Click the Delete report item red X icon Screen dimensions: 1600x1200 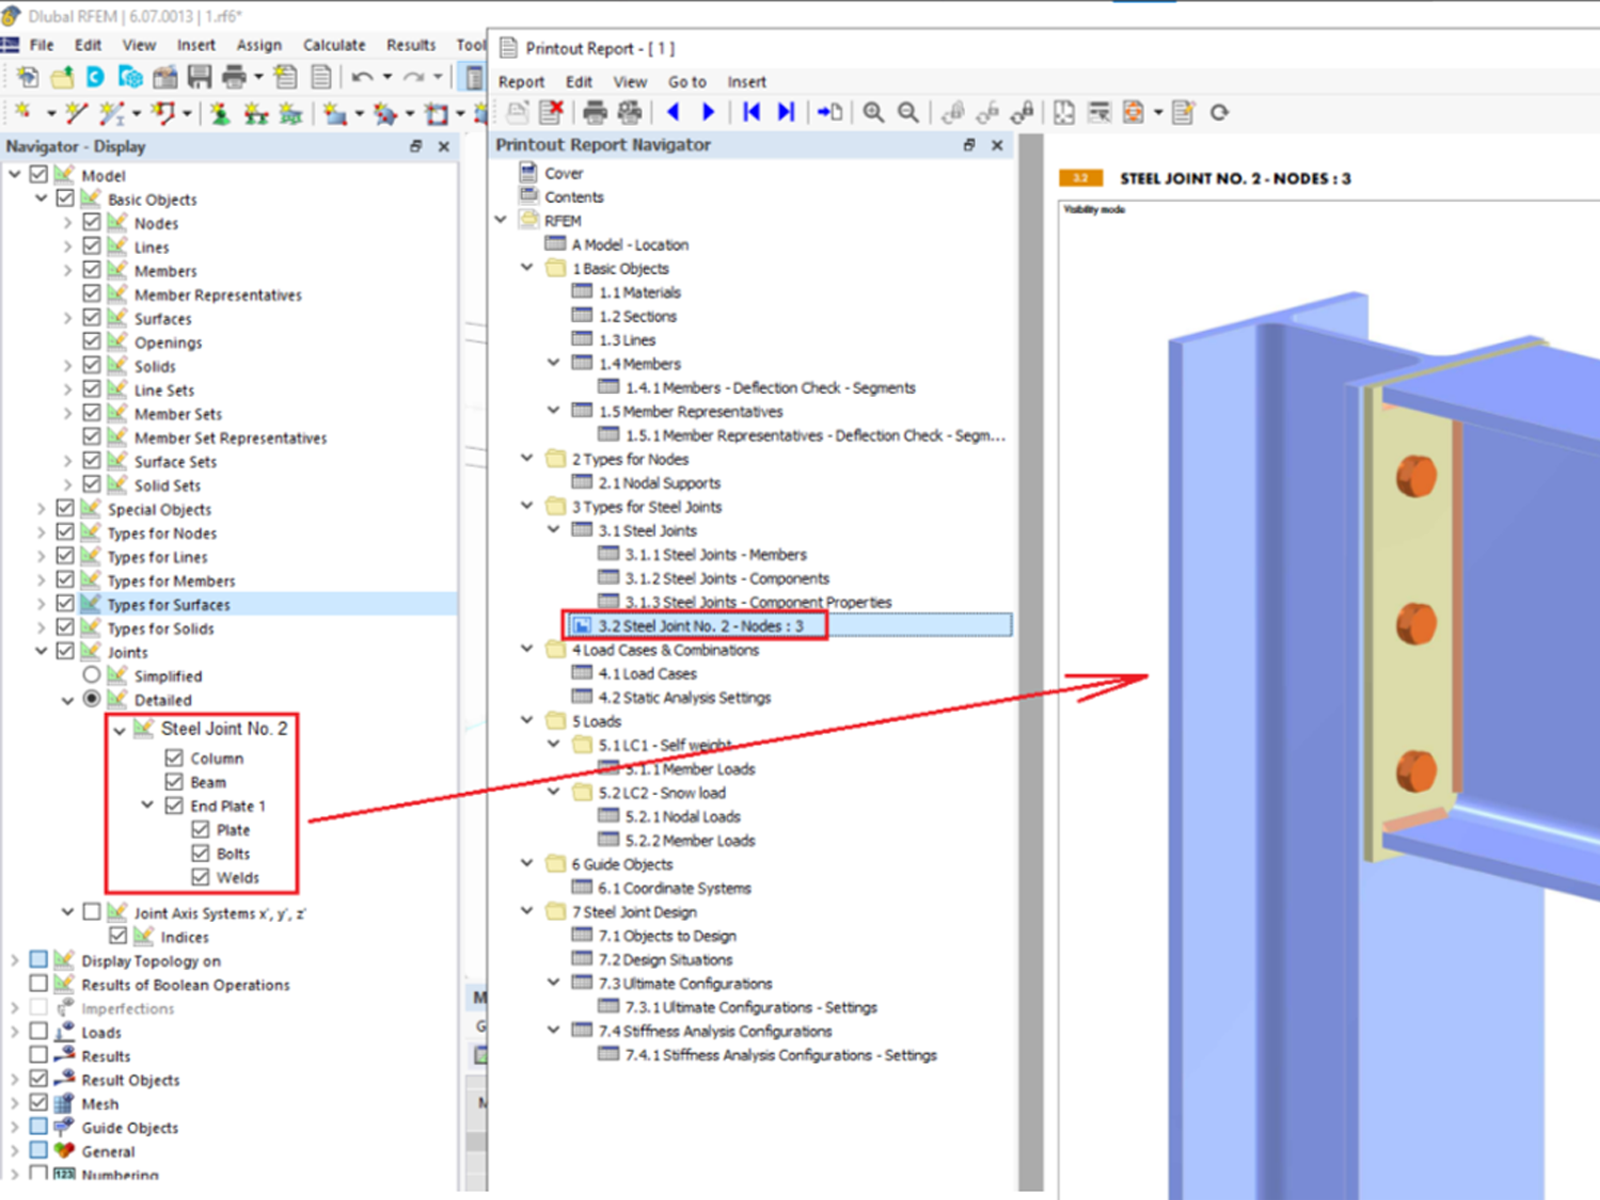coord(551,112)
